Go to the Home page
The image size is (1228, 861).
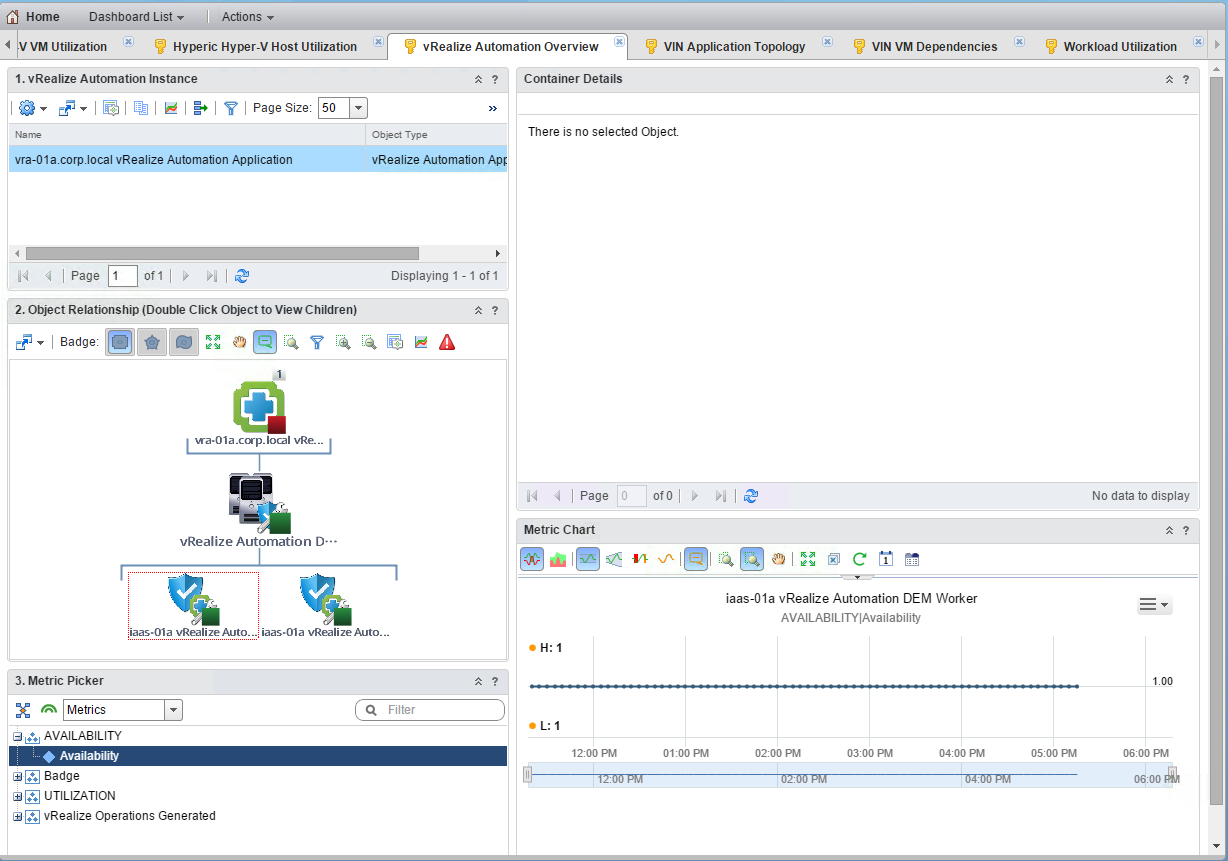coord(33,17)
